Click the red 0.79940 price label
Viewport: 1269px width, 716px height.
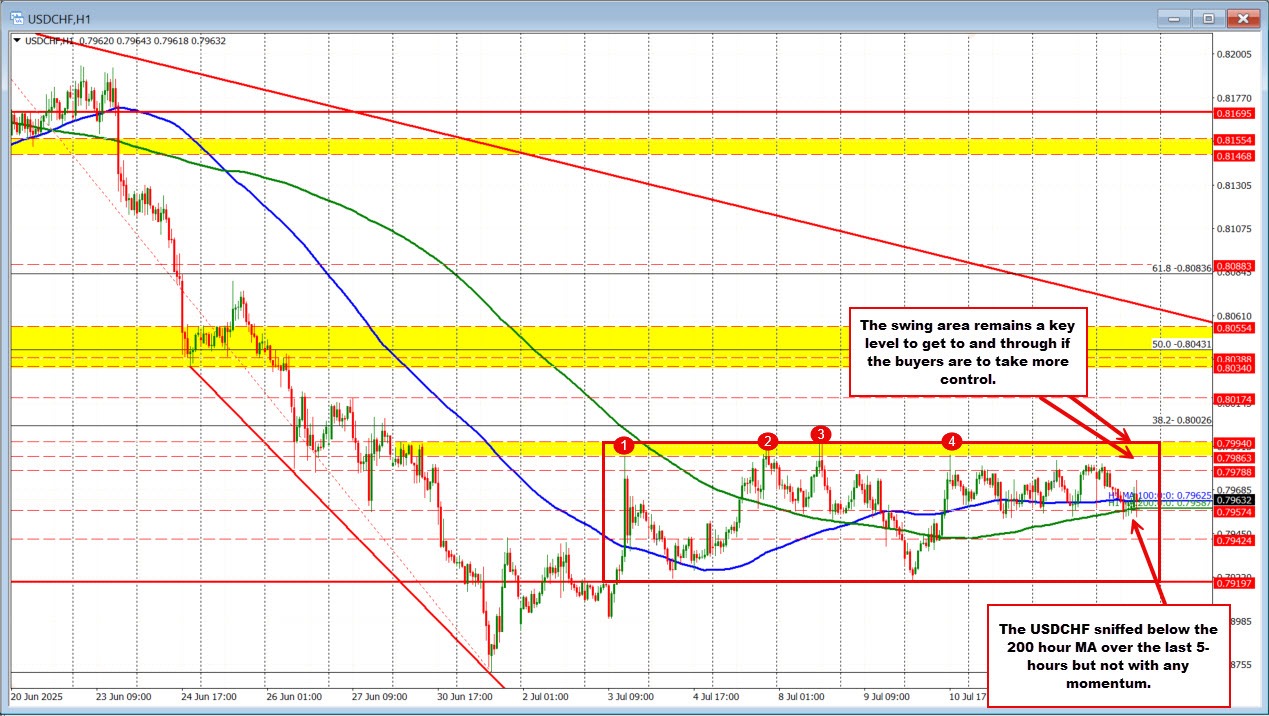pyautogui.click(x=1232, y=442)
